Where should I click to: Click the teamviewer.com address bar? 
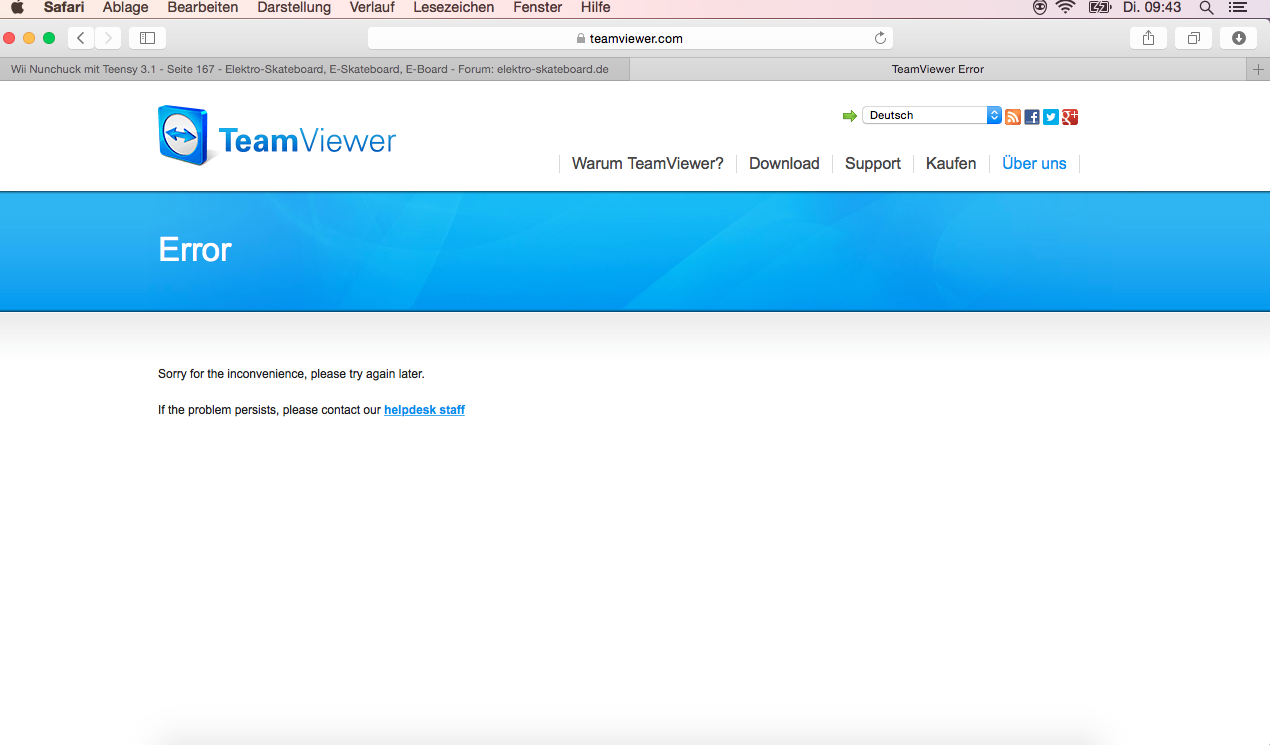pyautogui.click(x=630, y=38)
